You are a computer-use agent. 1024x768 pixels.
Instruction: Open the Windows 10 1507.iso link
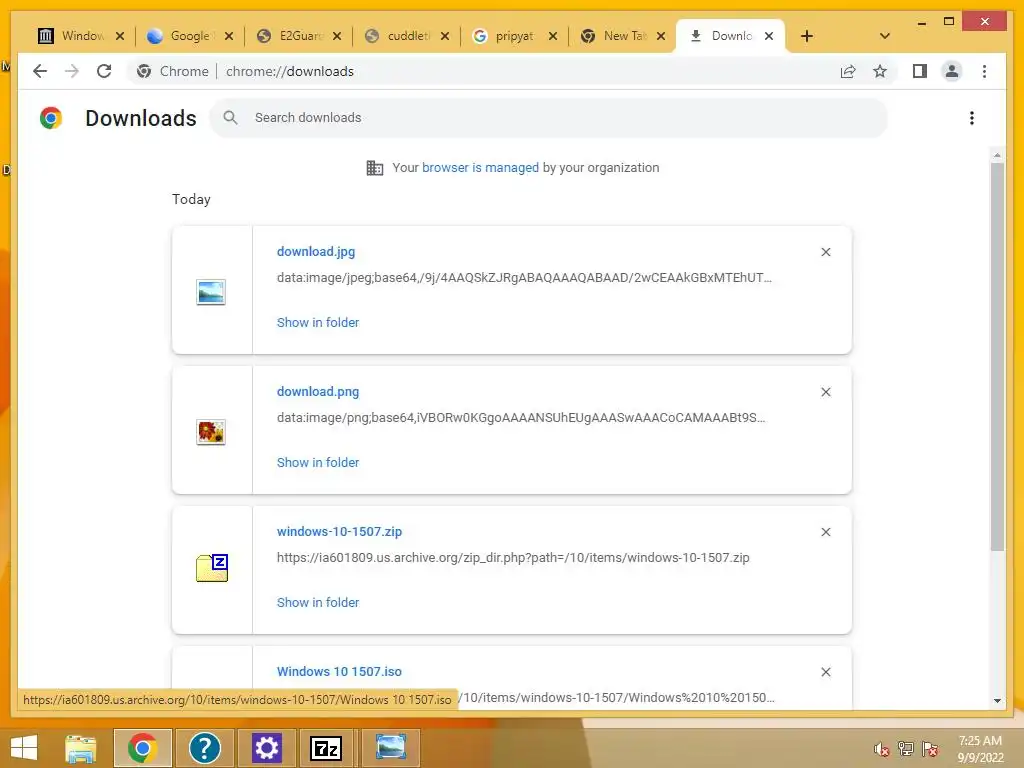[x=340, y=671]
